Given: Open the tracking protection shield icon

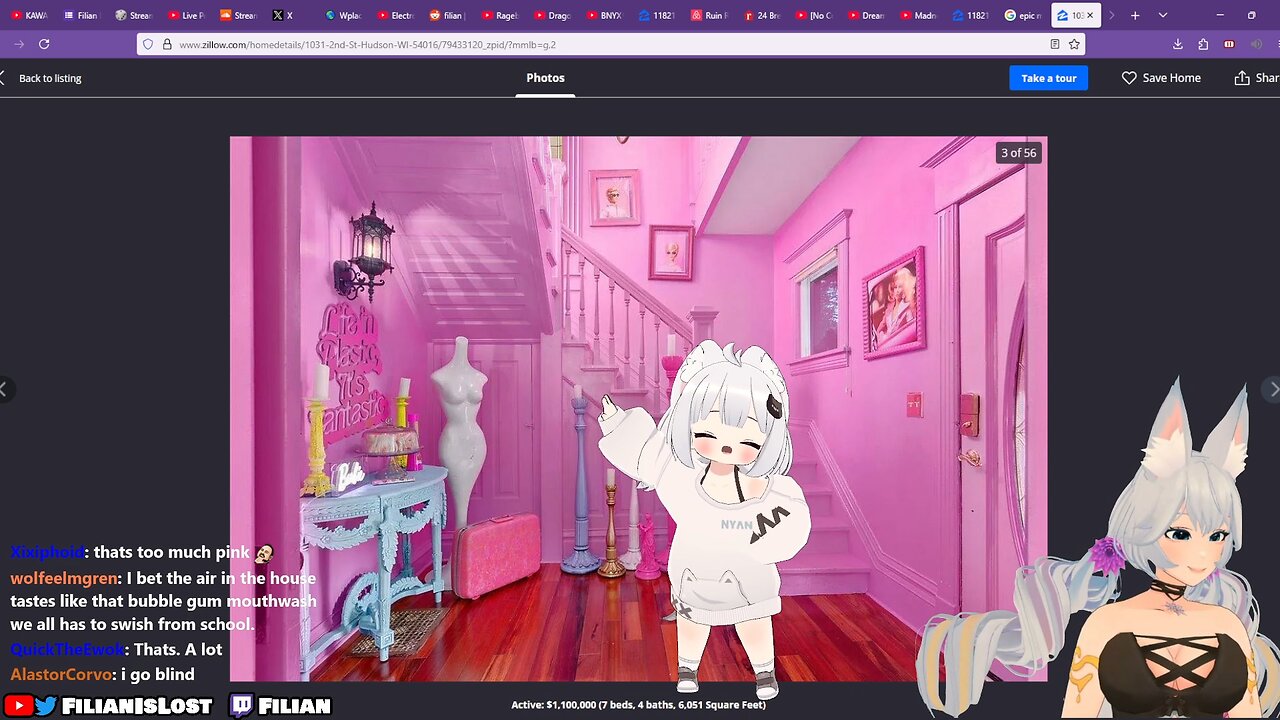Looking at the screenshot, I should (x=148, y=44).
